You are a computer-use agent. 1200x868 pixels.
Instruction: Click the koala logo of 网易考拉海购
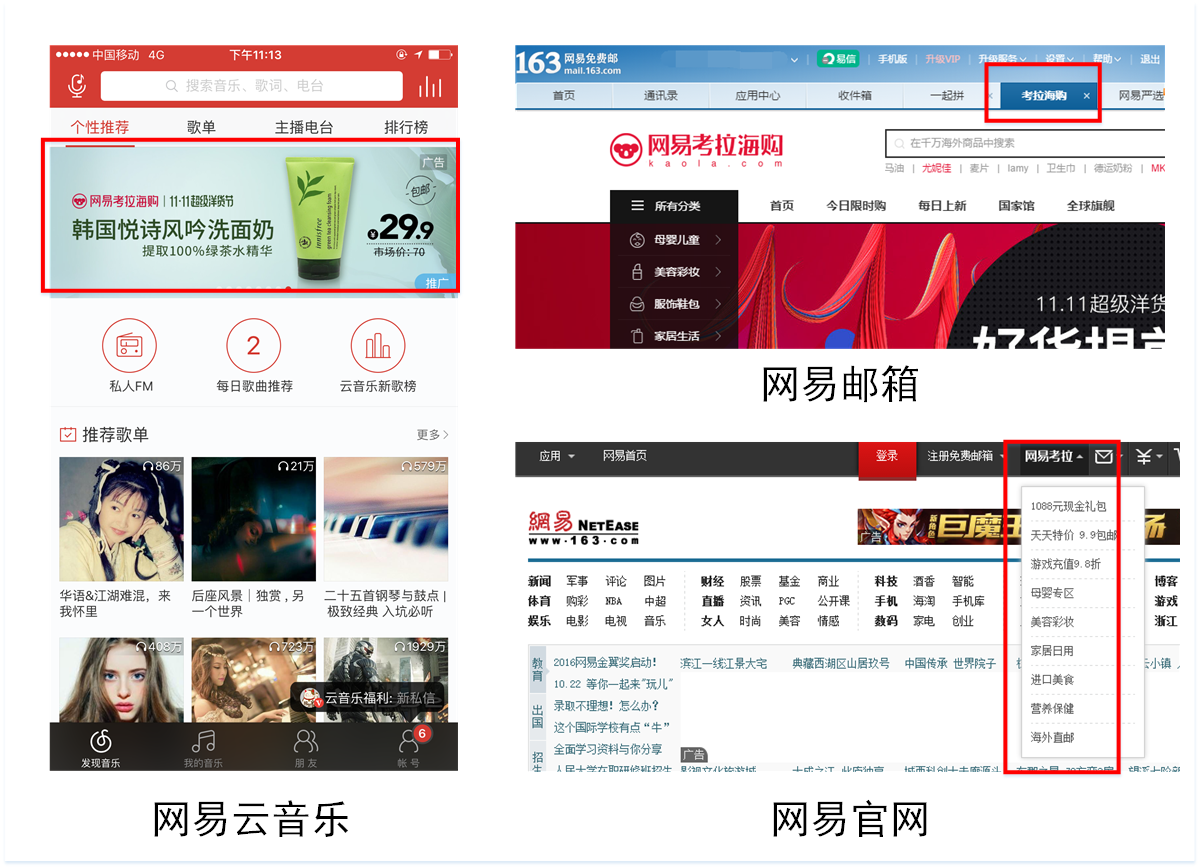coord(626,150)
